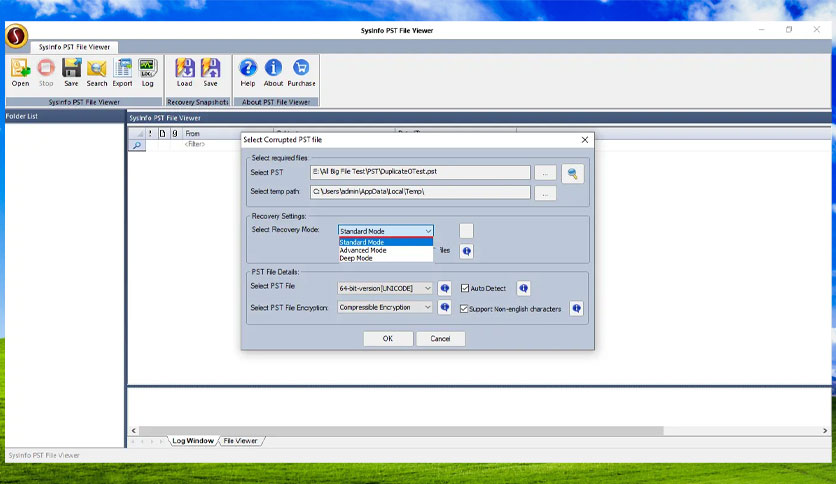This screenshot has width=836, height=484.
Task: Click the scroll left arrow
Action: 134,431
